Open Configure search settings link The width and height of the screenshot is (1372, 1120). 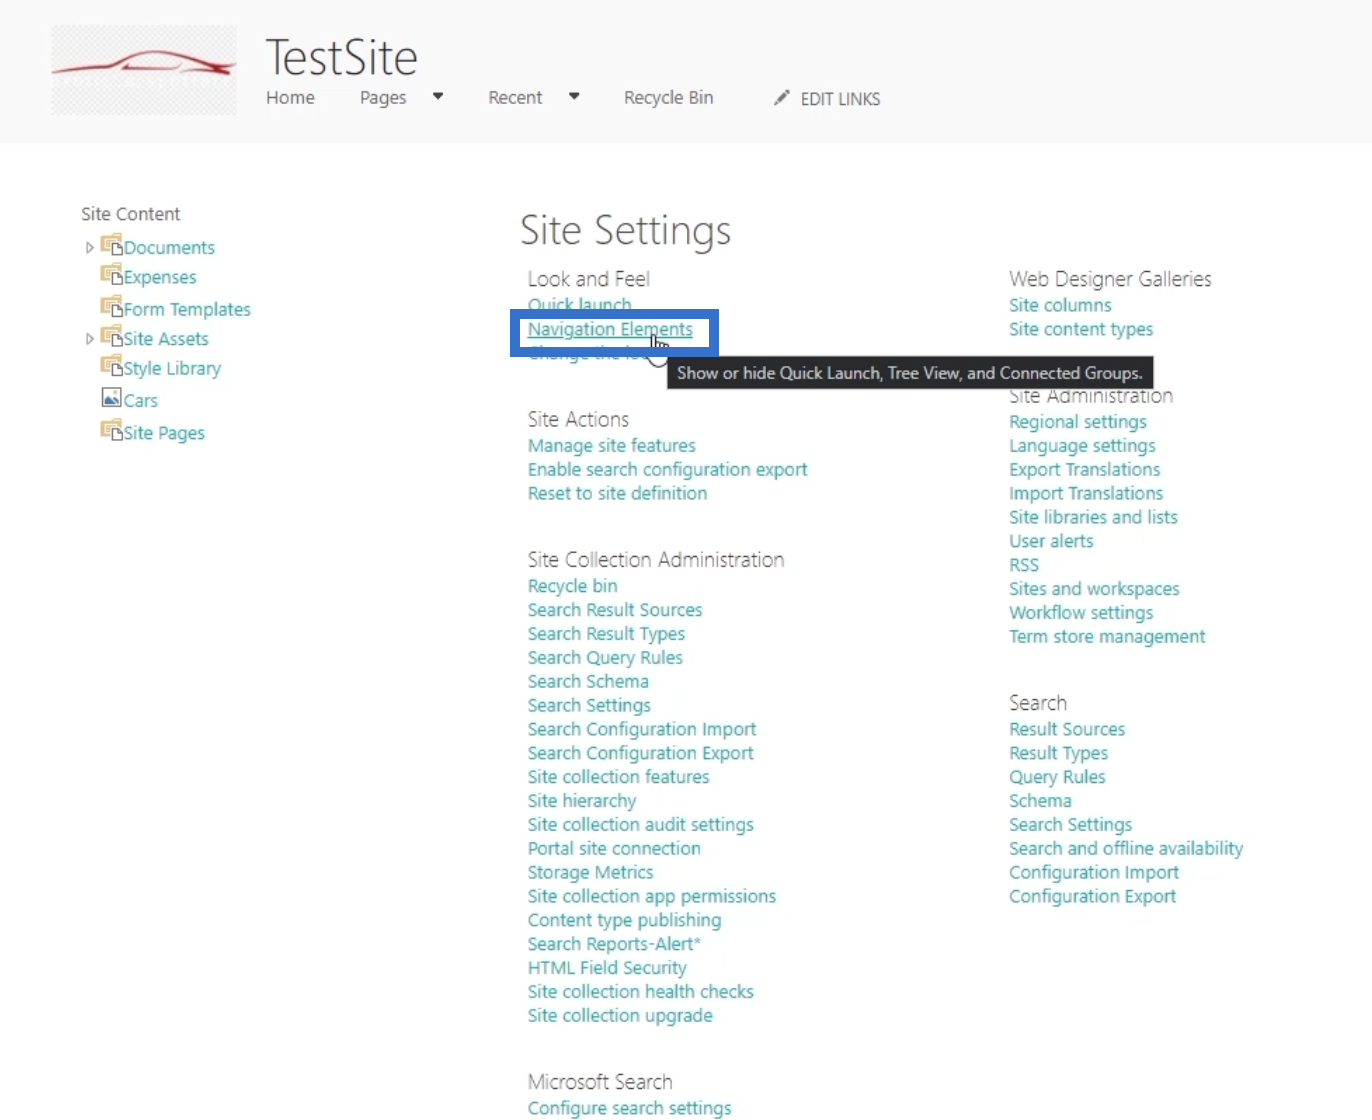point(630,1108)
